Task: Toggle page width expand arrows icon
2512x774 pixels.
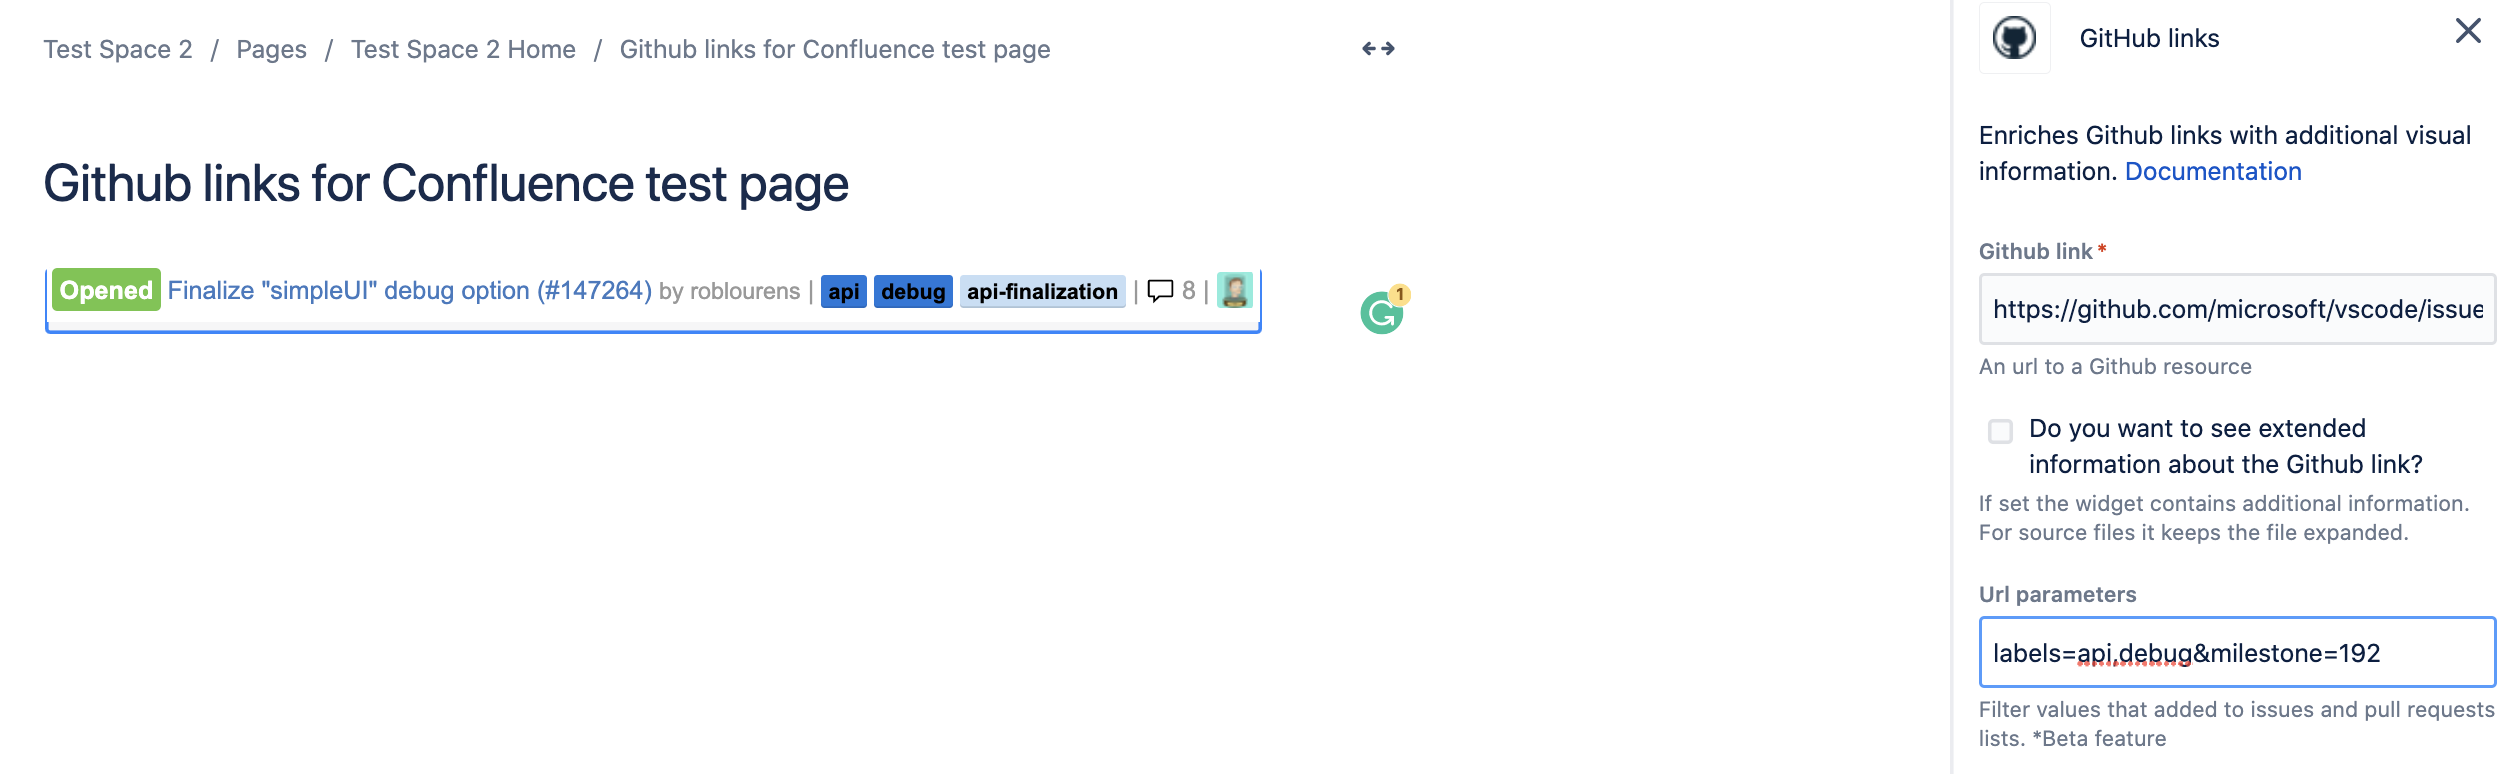Action: click(x=1378, y=49)
